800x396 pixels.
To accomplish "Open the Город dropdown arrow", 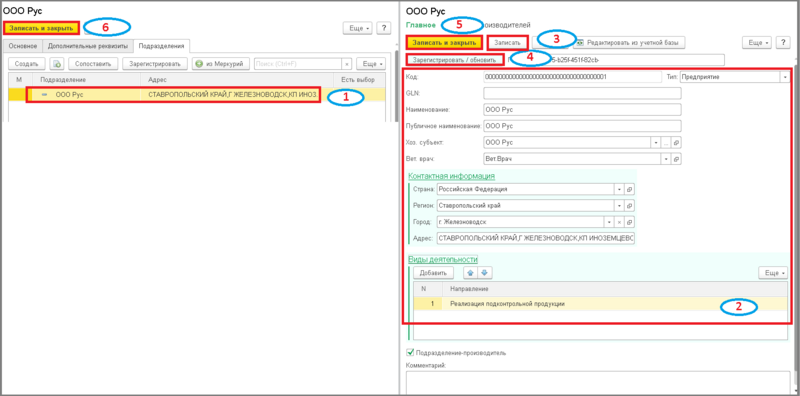I will click(609, 222).
